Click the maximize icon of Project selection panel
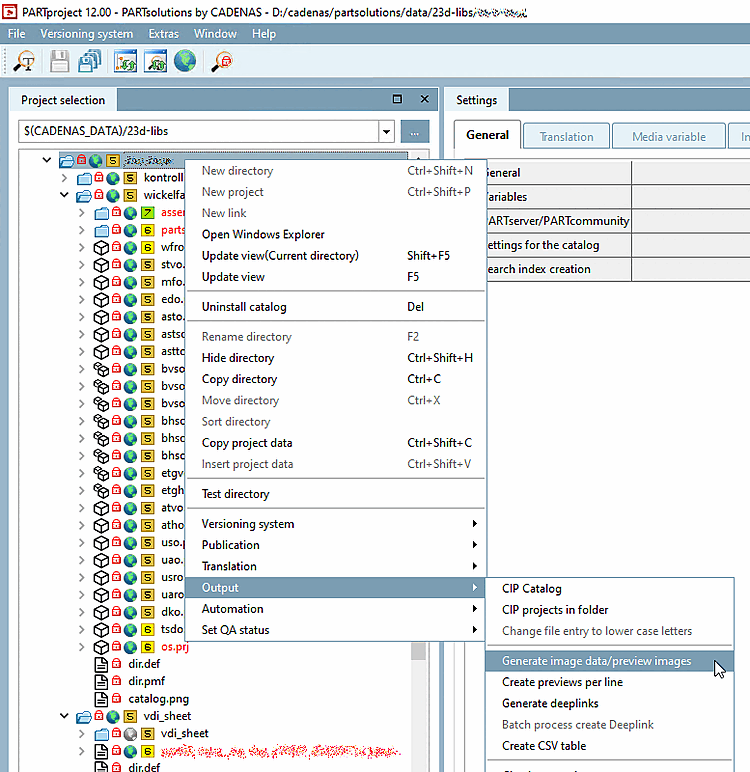 coord(397,100)
